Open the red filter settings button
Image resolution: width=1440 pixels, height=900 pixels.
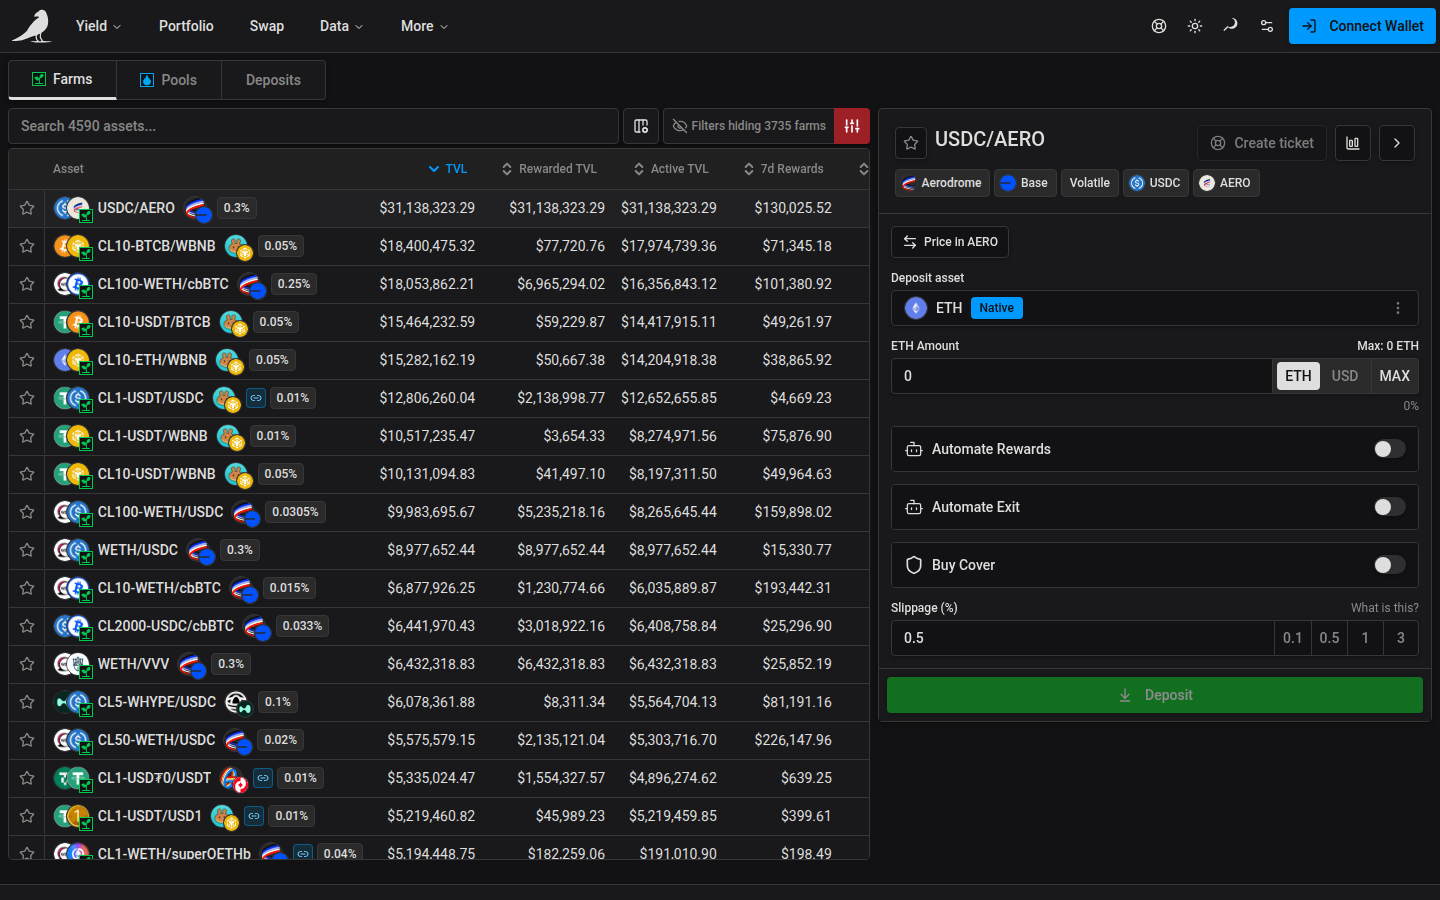(x=852, y=126)
